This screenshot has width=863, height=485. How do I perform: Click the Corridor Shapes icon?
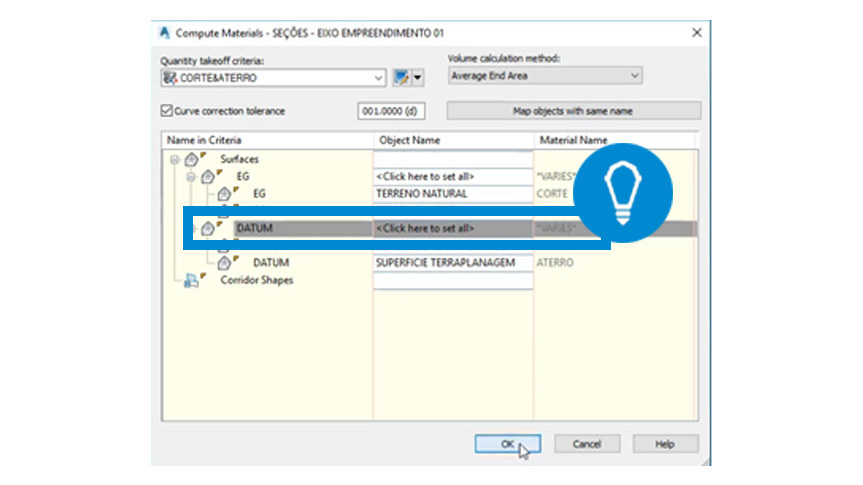pyautogui.click(x=192, y=280)
